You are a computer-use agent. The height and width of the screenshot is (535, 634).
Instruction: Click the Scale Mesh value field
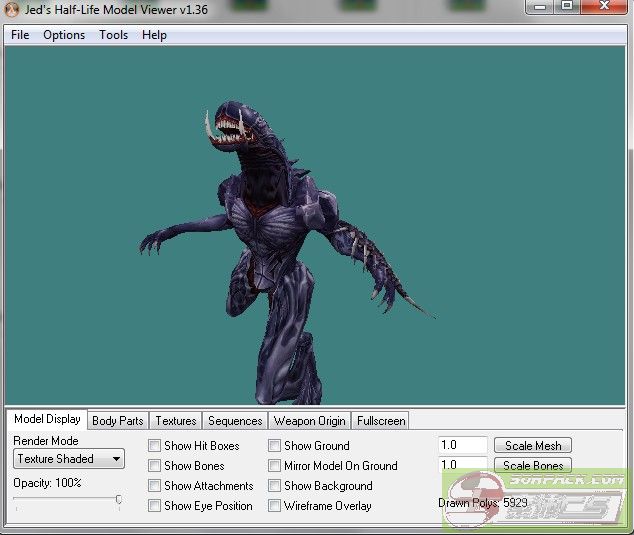[462, 446]
